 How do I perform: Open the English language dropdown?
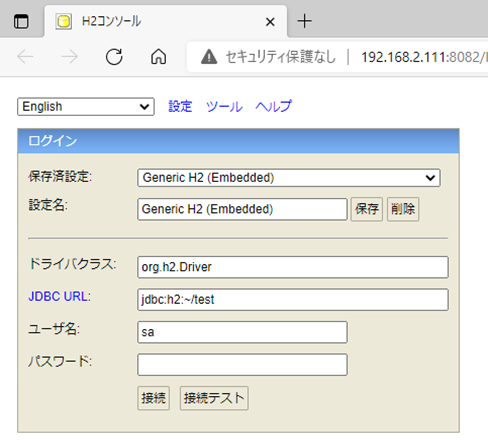[x=86, y=107]
